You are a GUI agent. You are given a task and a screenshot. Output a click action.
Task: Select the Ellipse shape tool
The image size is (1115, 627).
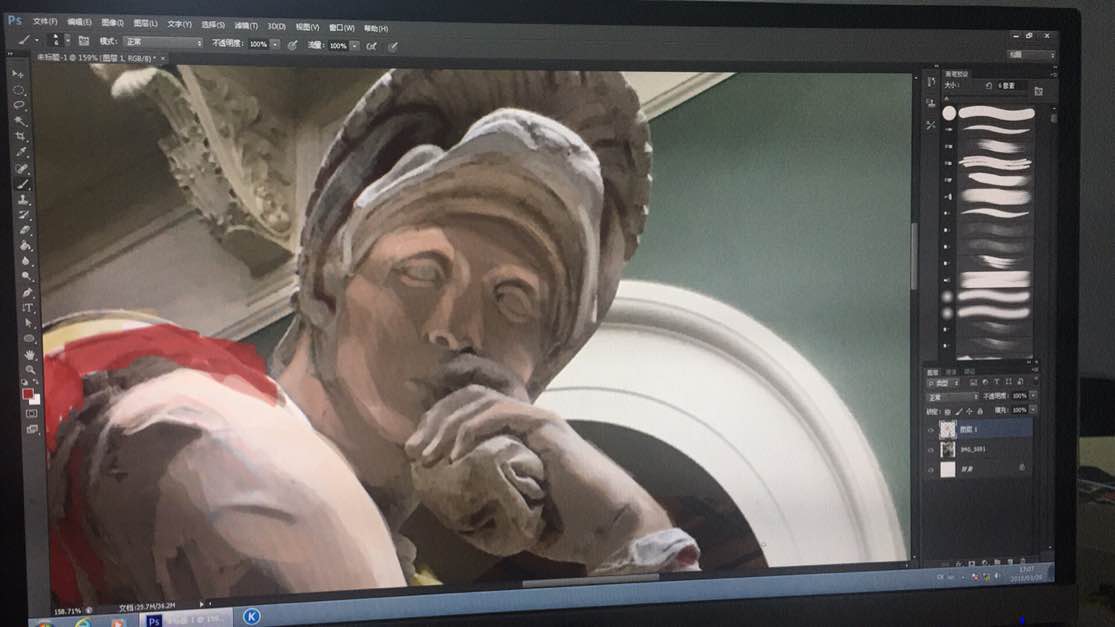pyautogui.click(x=29, y=339)
